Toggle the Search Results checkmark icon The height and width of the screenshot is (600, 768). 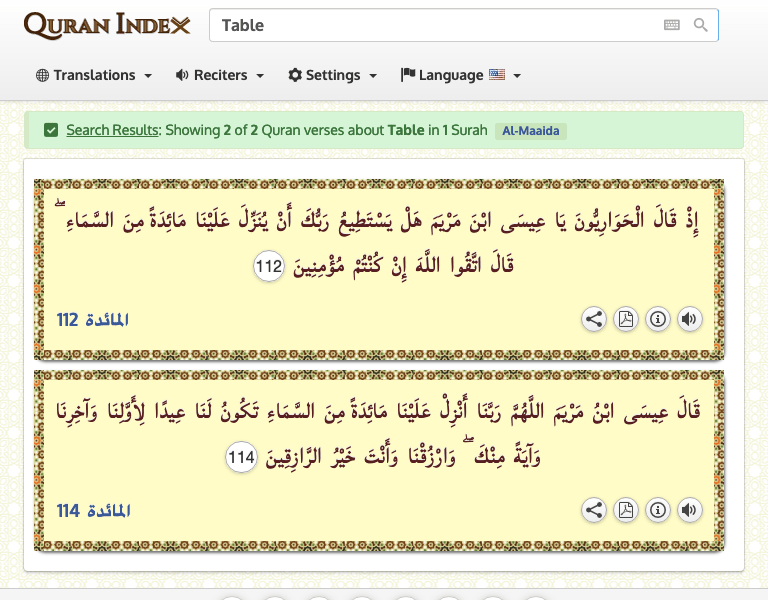[51, 130]
